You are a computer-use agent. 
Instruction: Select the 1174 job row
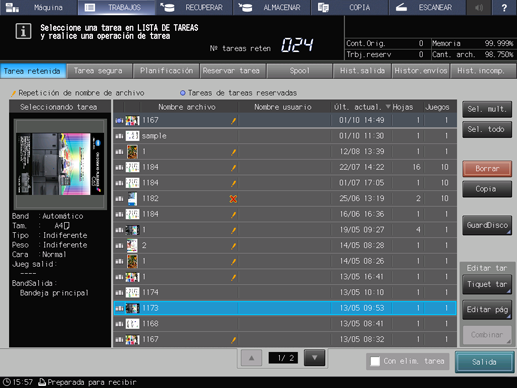(x=285, y=293)
